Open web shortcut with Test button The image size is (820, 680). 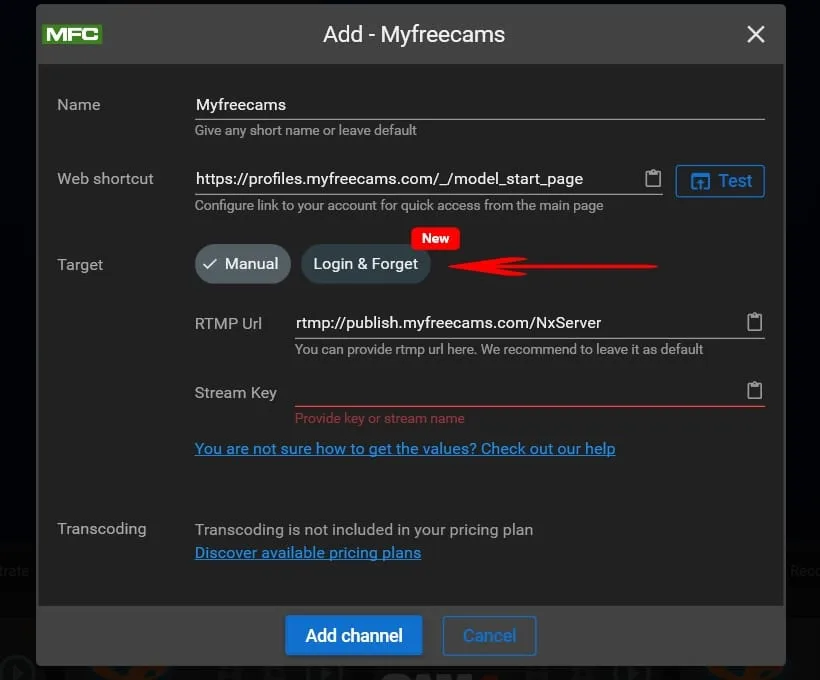click(720, 181)
